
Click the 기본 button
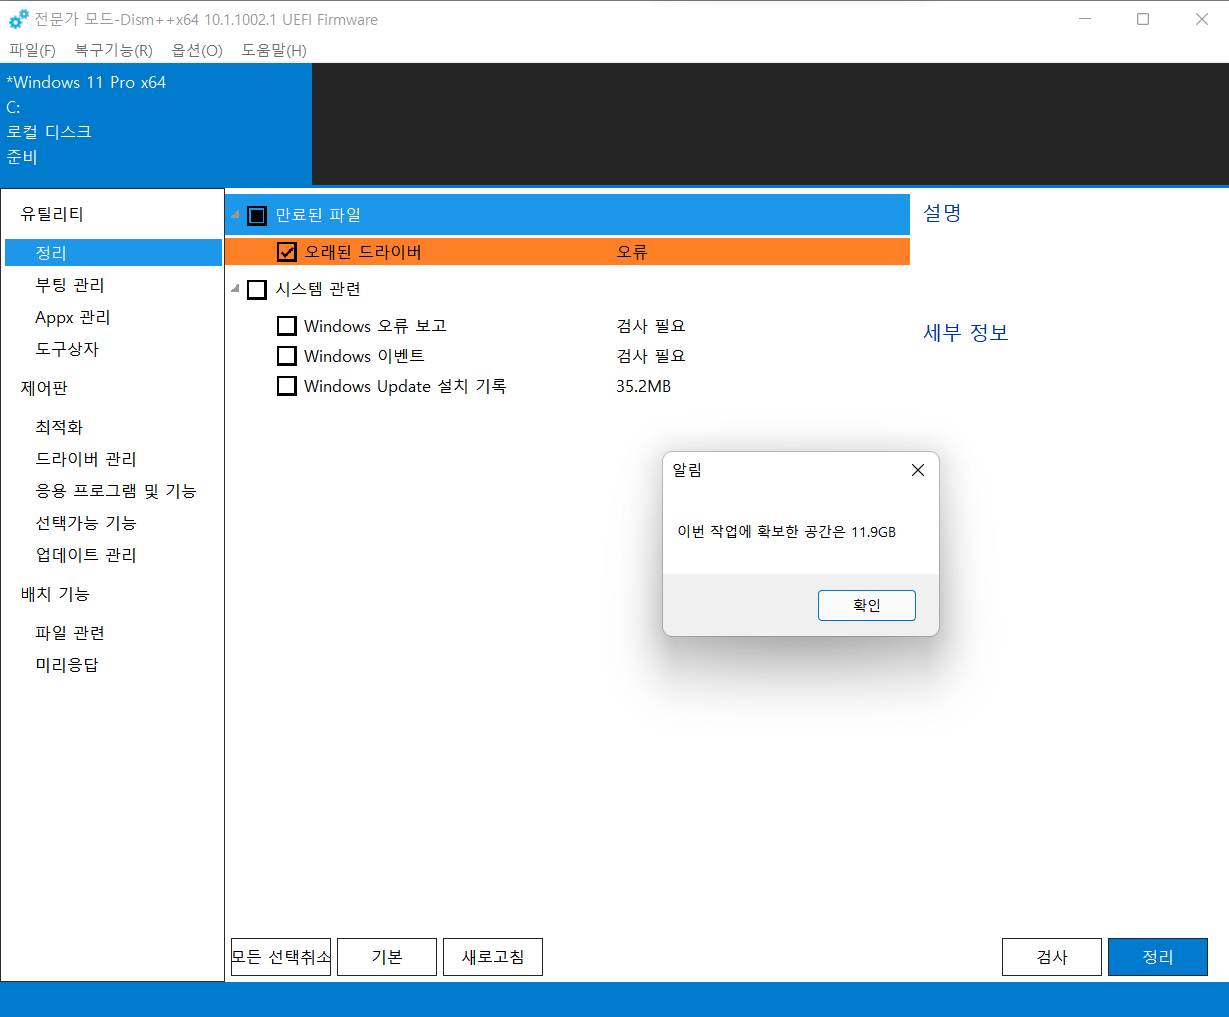387,957
